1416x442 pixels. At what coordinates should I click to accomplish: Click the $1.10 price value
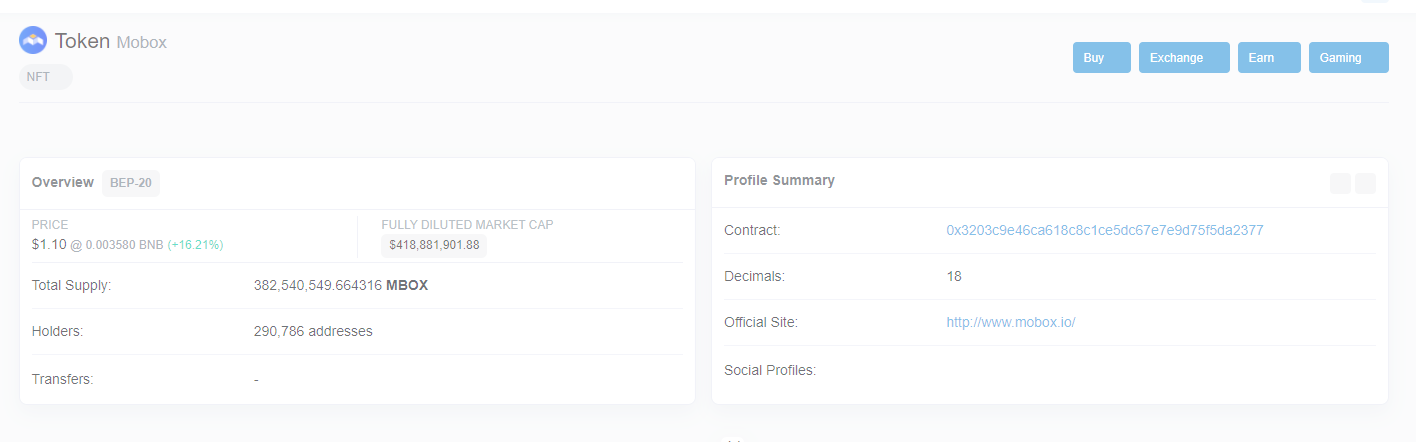[48, 244]
